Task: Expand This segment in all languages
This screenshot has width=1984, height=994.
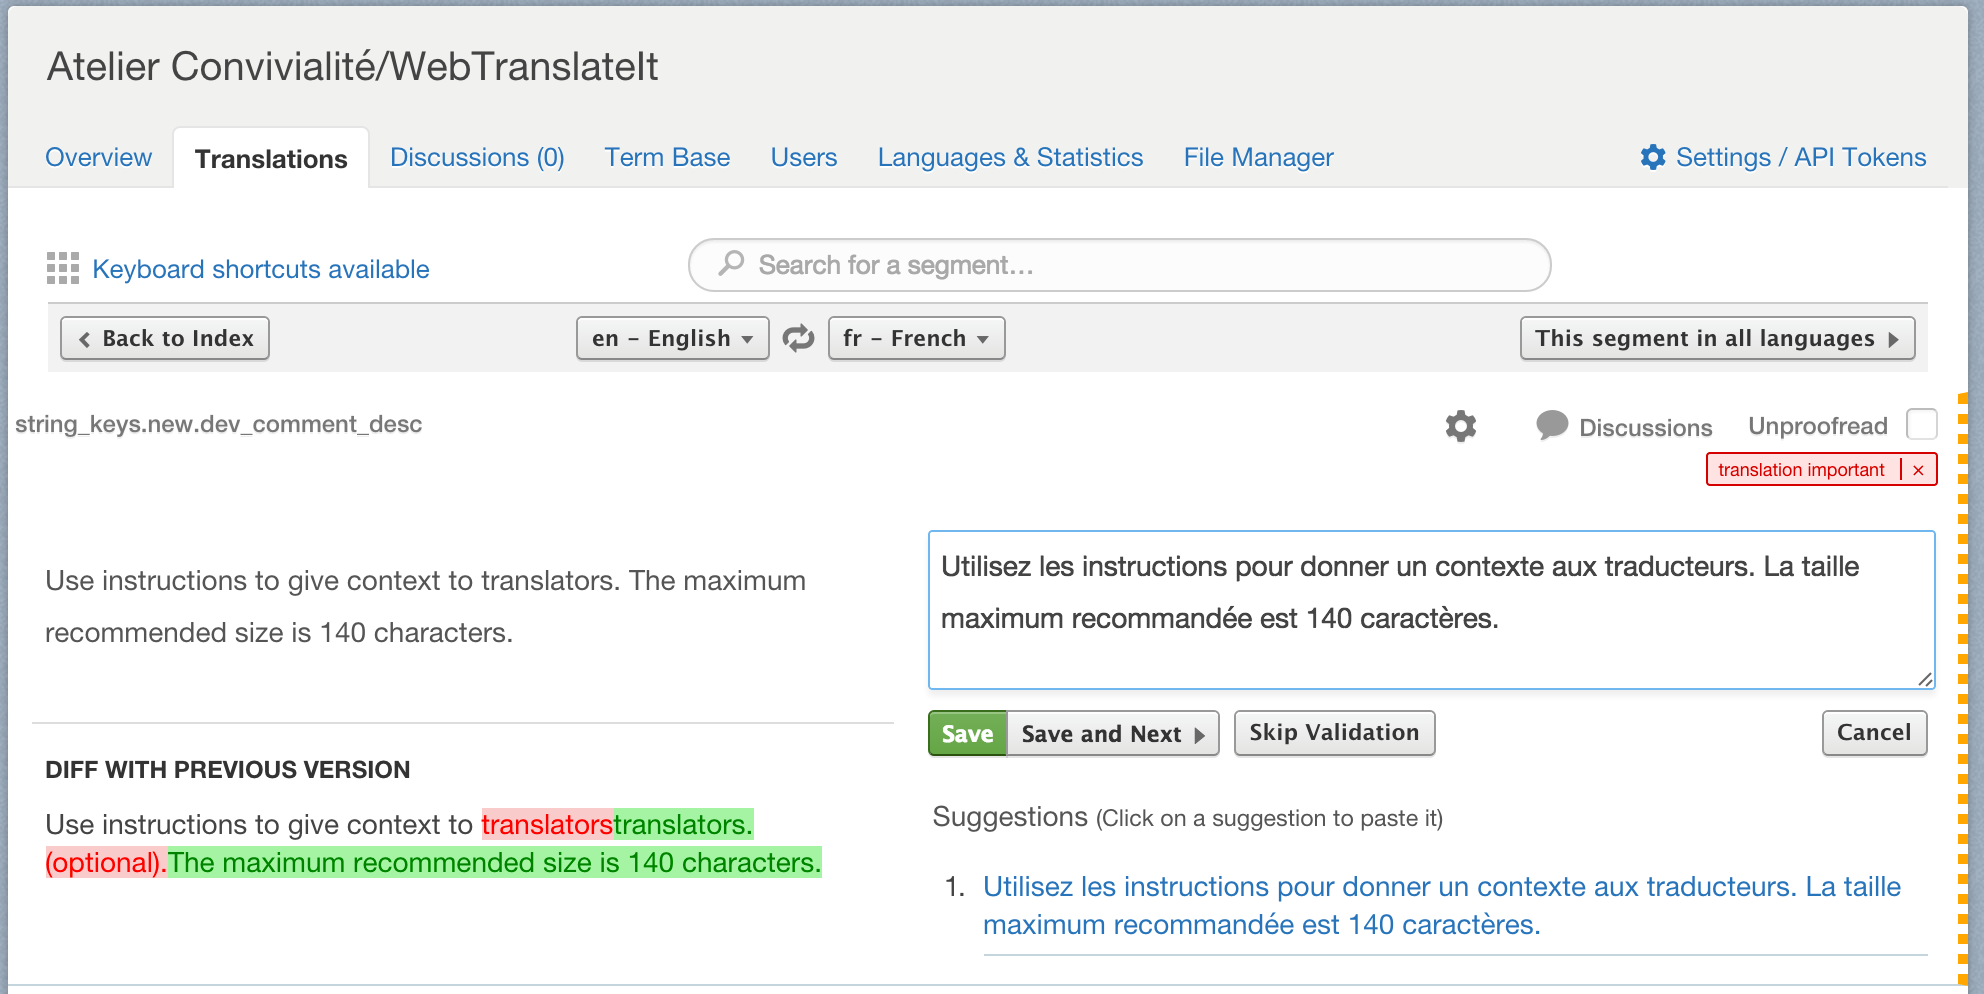Action: click(1717, 338)
